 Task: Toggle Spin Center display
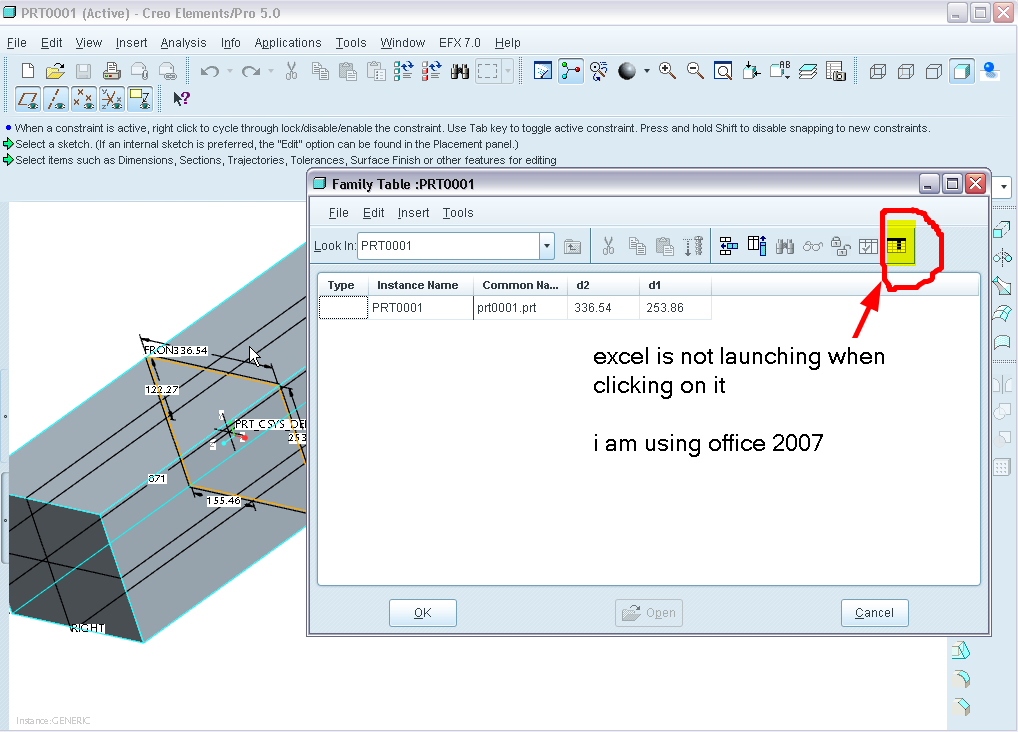coord(571,71)
